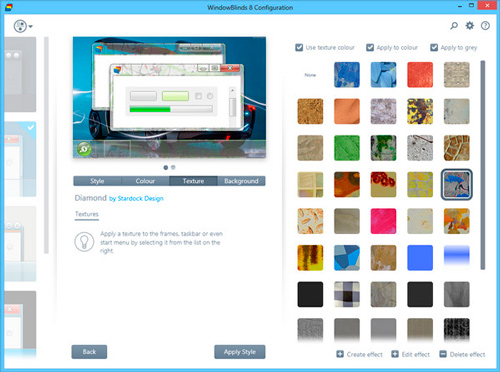Select the highlighted blue graffiti texture
The width and height of the screenshot is (500, 372).
tap(457, 185)
